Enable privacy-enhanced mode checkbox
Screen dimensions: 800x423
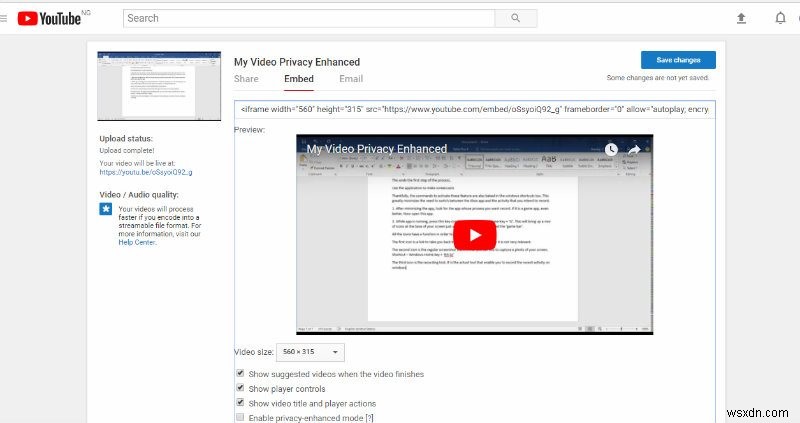click(240, 417)
